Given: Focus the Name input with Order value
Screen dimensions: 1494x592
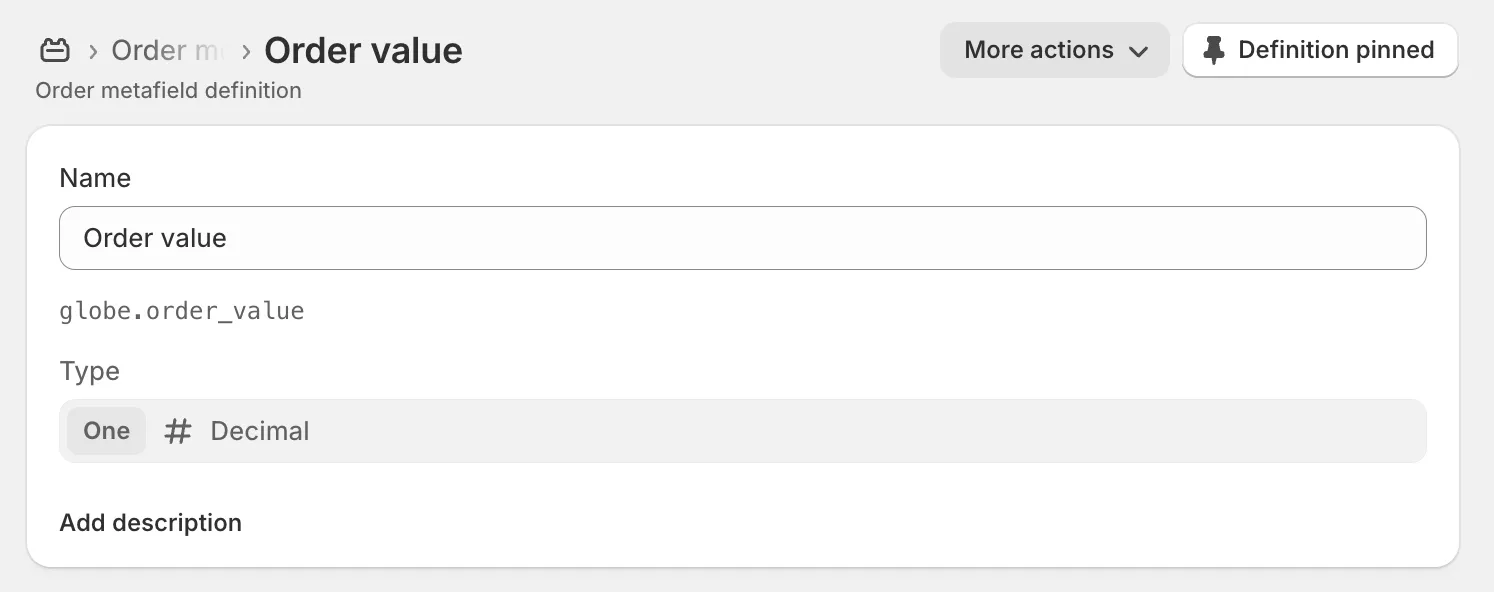Looking at the screenshot, I should 742,238.
